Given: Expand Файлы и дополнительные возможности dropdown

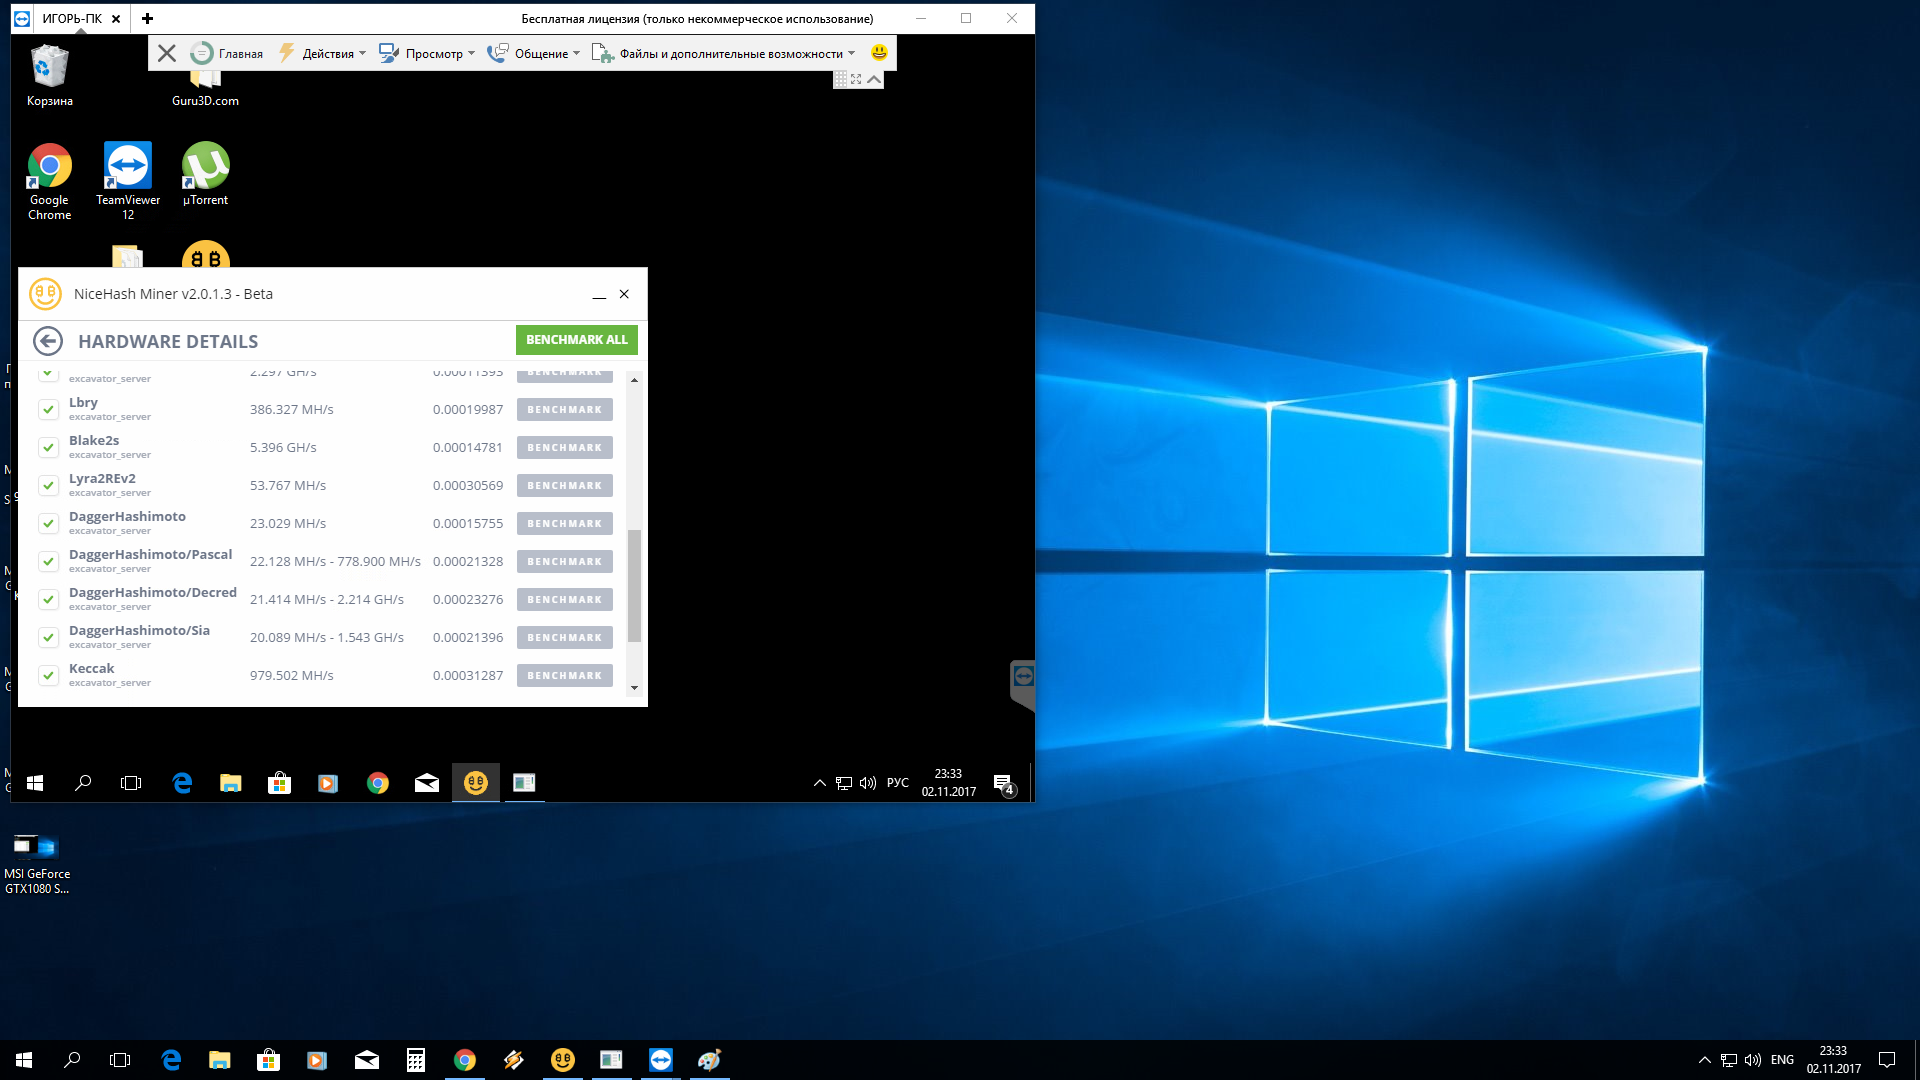Looking at the screenshot, I should click(x=730, y=54).
